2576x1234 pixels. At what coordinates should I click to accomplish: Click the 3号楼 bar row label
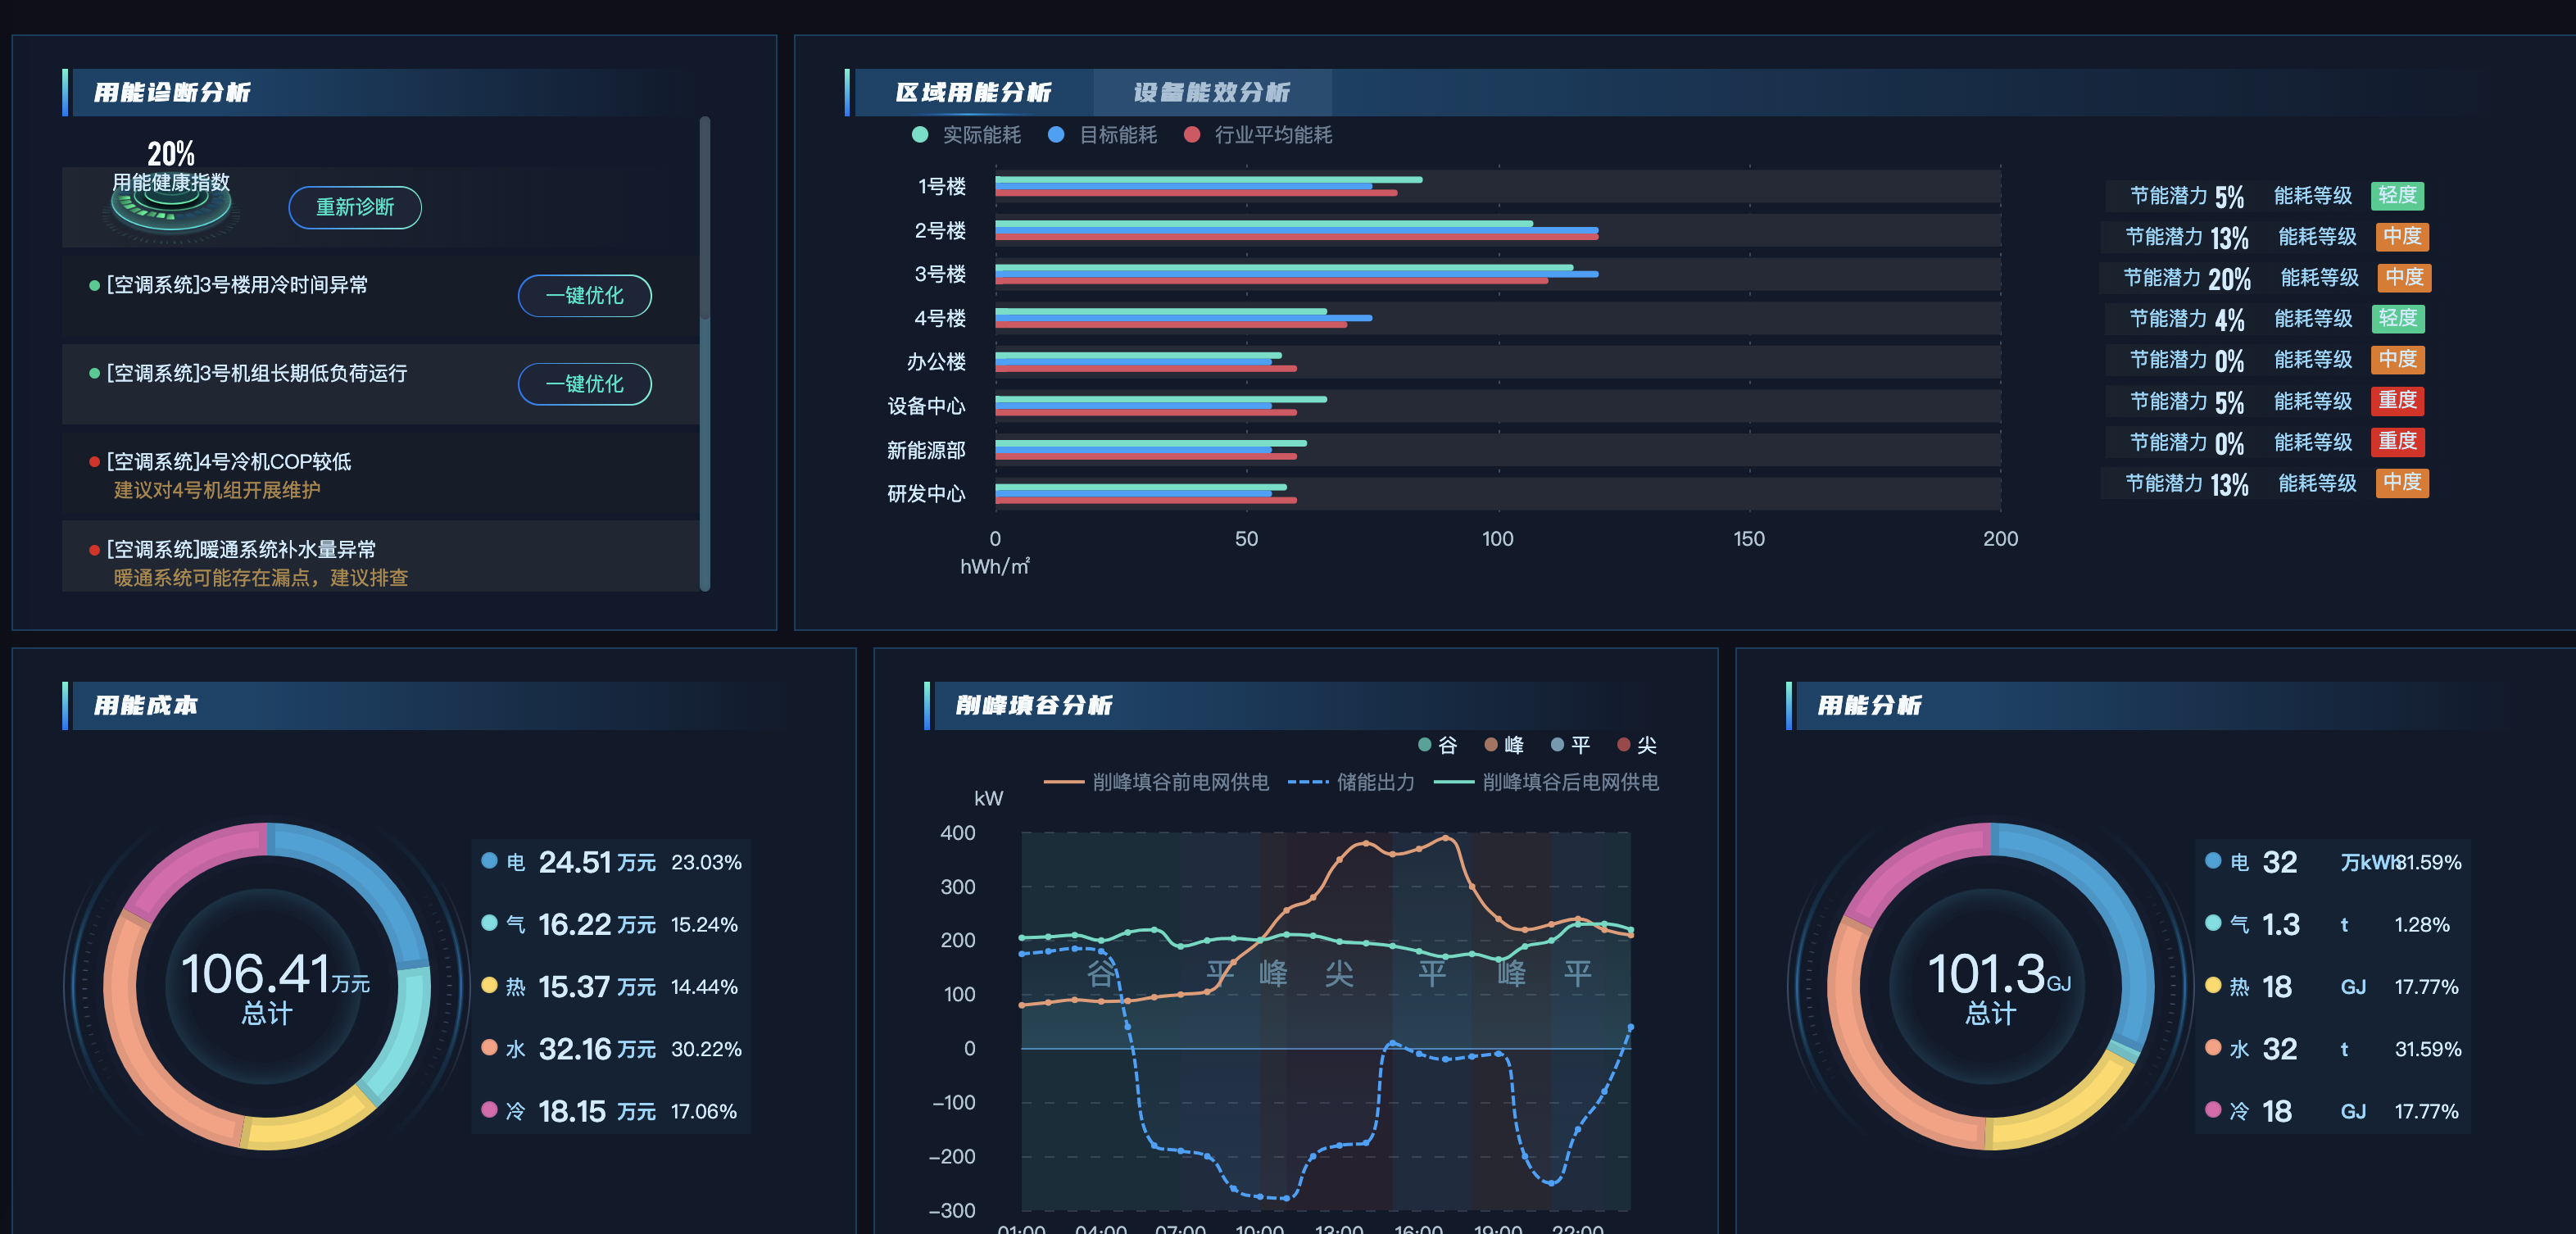pyautogui.click(x=940, y=274)
